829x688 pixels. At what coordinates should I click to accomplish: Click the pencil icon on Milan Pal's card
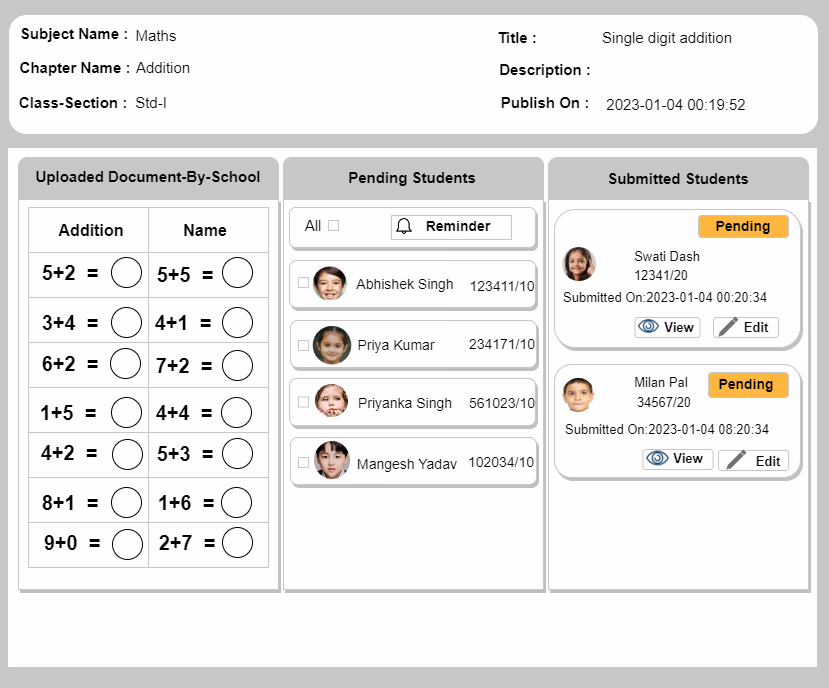(736, 460)
